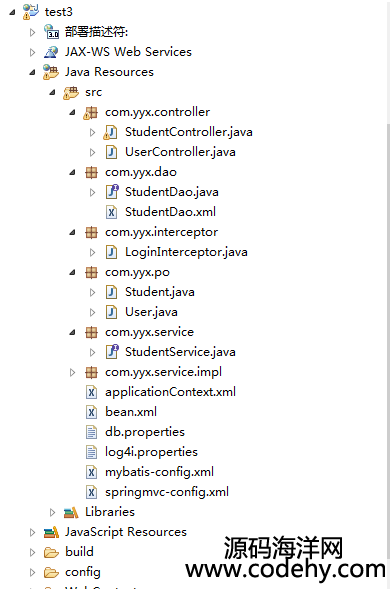
Task: Click the test3 project icon
Action: point(30,12)
